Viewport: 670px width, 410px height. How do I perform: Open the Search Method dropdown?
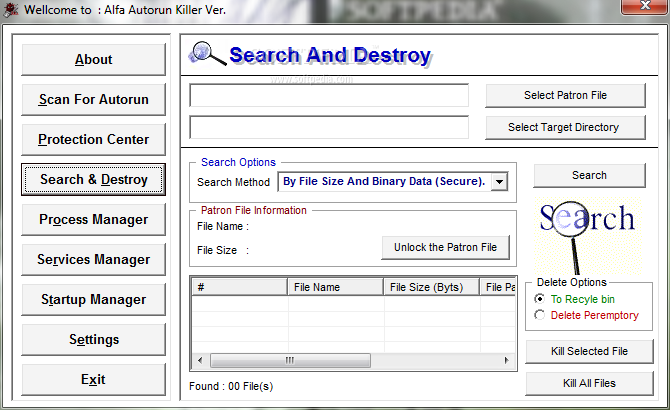pyautogui.click(x=393, y=182)
